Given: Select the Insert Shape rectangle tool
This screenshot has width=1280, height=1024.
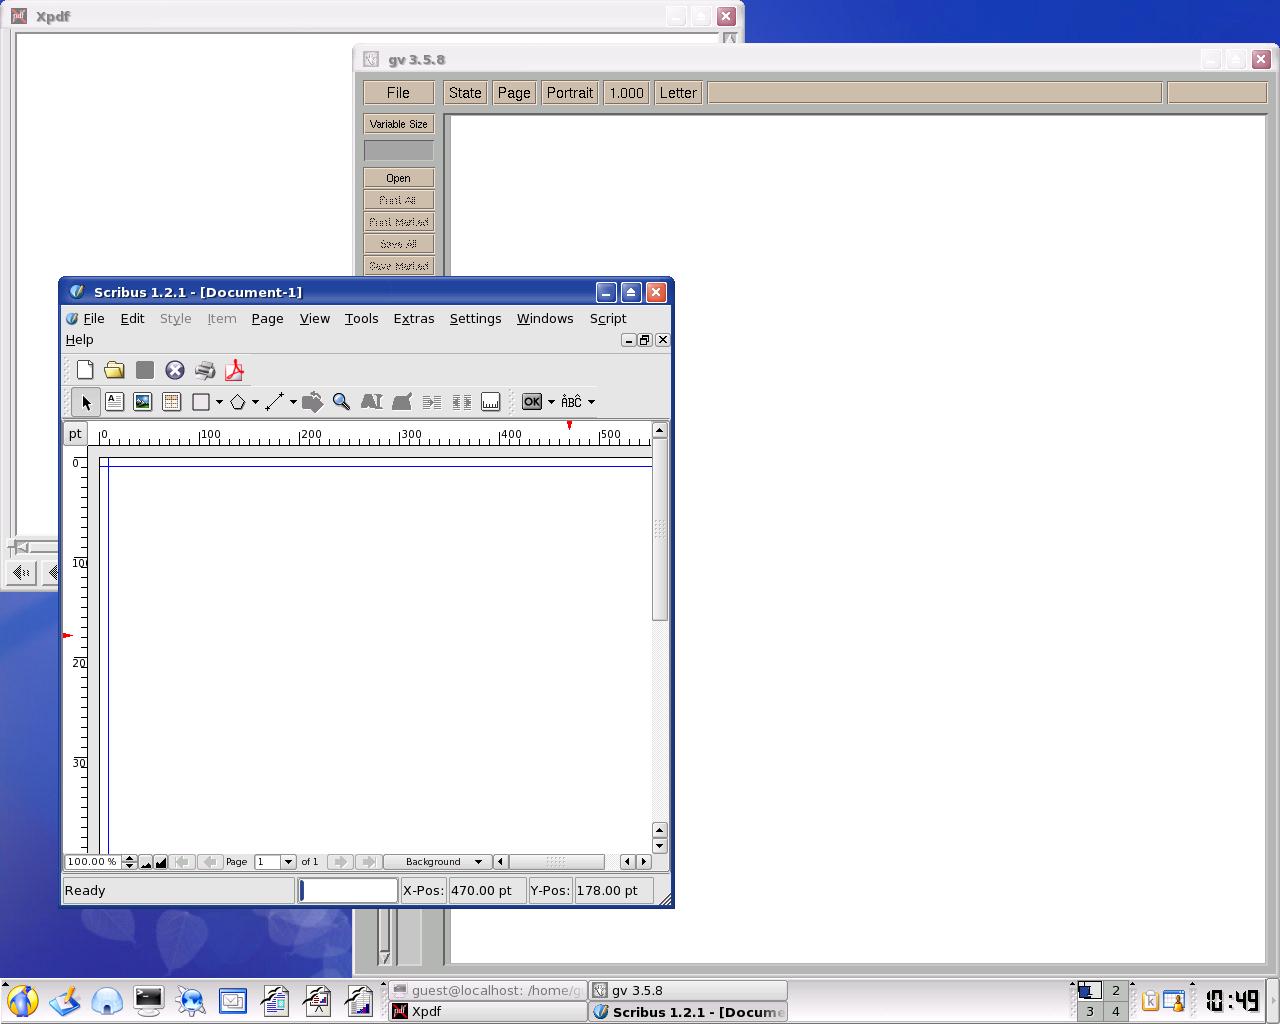Looking at the screenshot, I should (201, 402).
